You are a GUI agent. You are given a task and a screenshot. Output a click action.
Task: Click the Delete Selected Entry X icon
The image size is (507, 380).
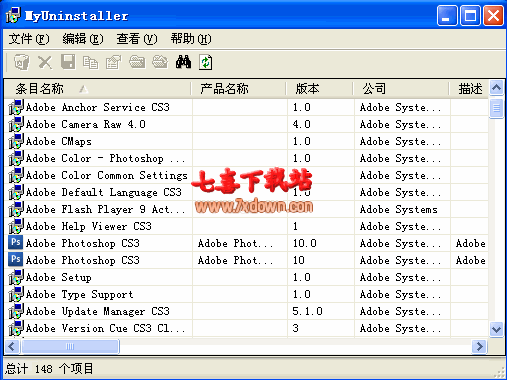tap(45, 62)
